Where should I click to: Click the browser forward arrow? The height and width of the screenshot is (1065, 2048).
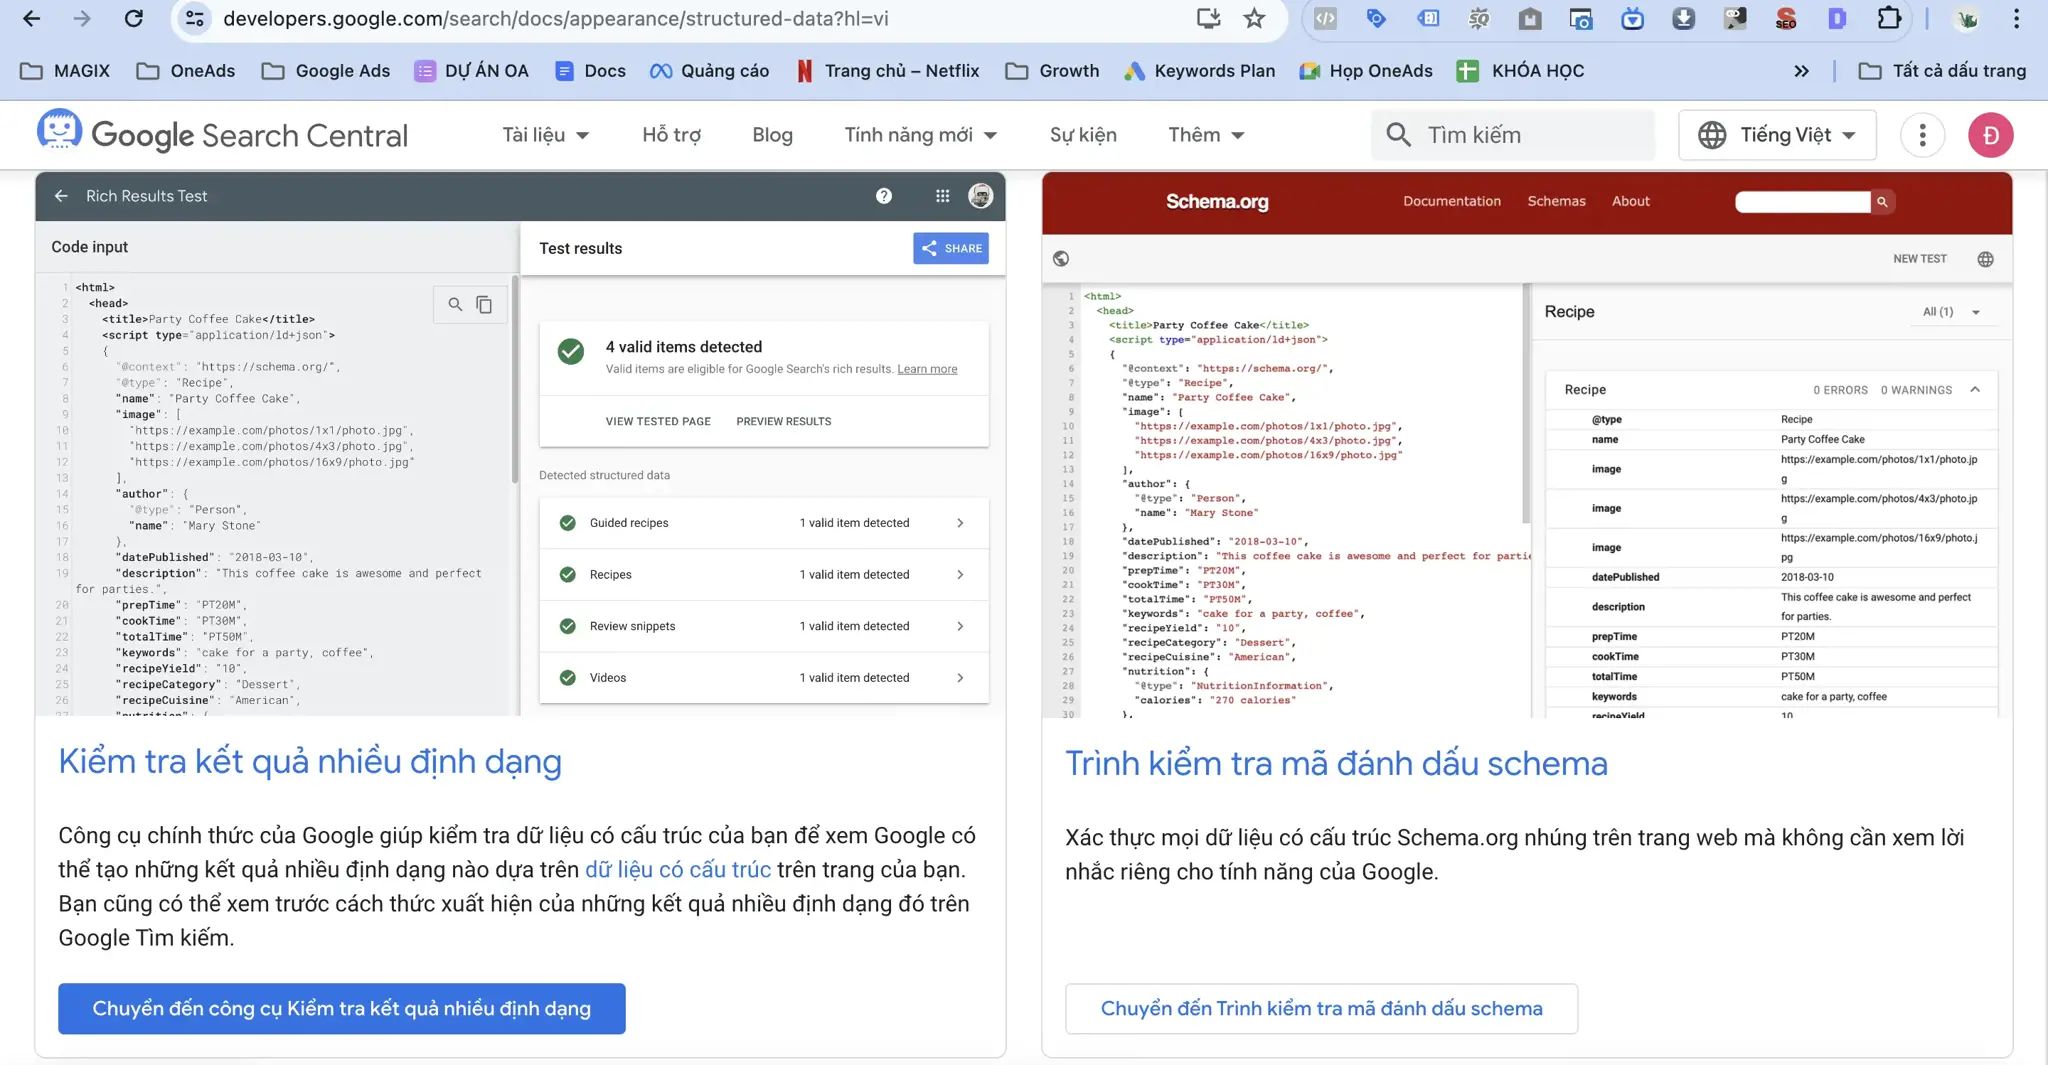(82, 18)
